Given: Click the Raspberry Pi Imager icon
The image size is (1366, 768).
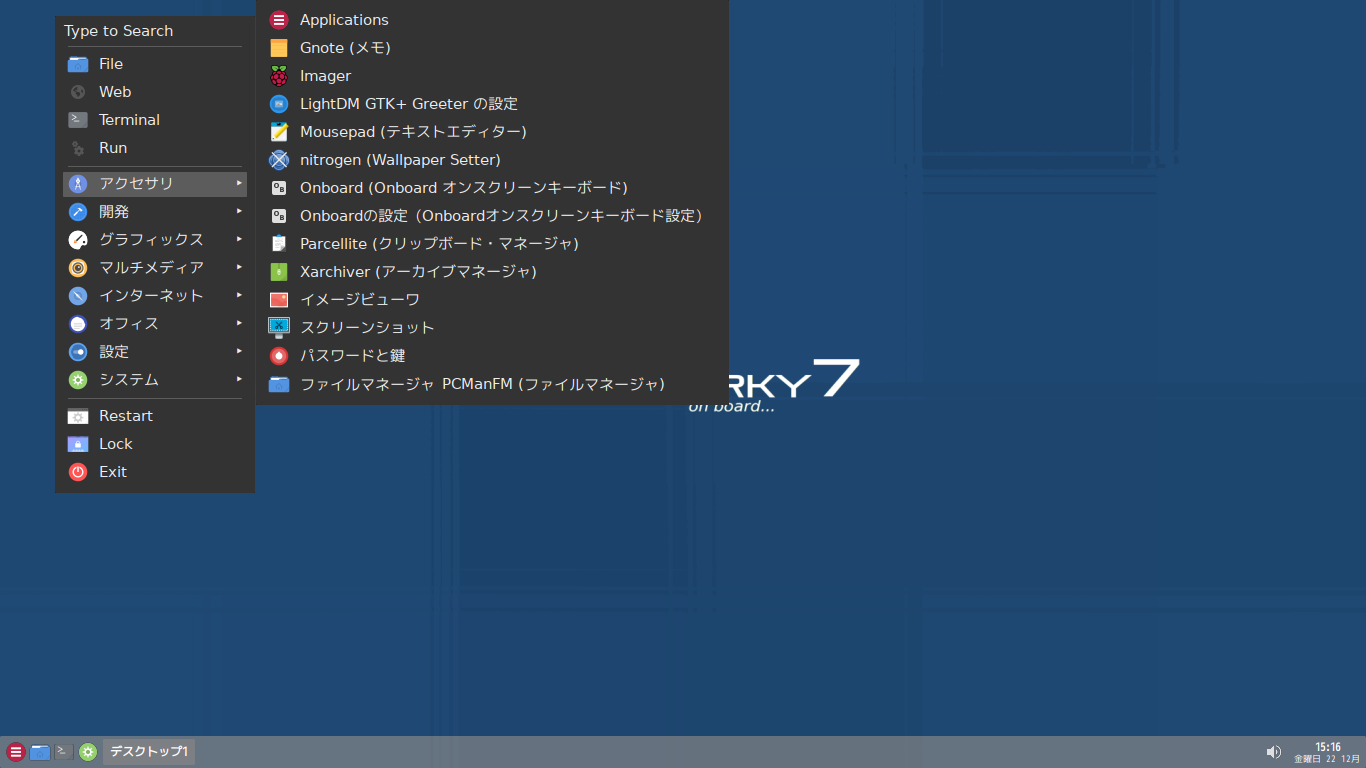Looking at the screenshot, I should click(279, 76).
